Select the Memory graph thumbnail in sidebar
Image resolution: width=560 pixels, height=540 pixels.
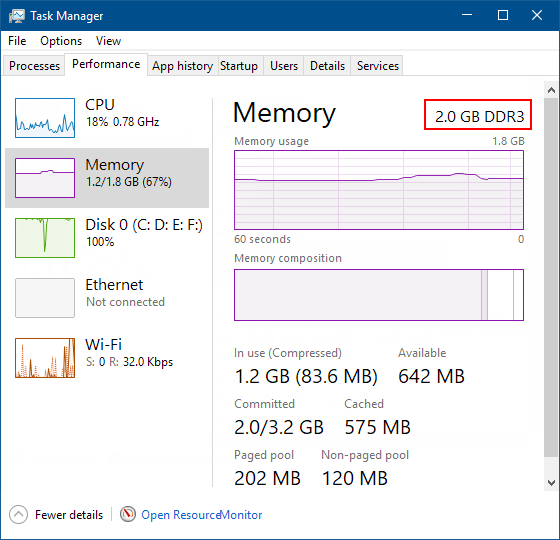point(45,178)
